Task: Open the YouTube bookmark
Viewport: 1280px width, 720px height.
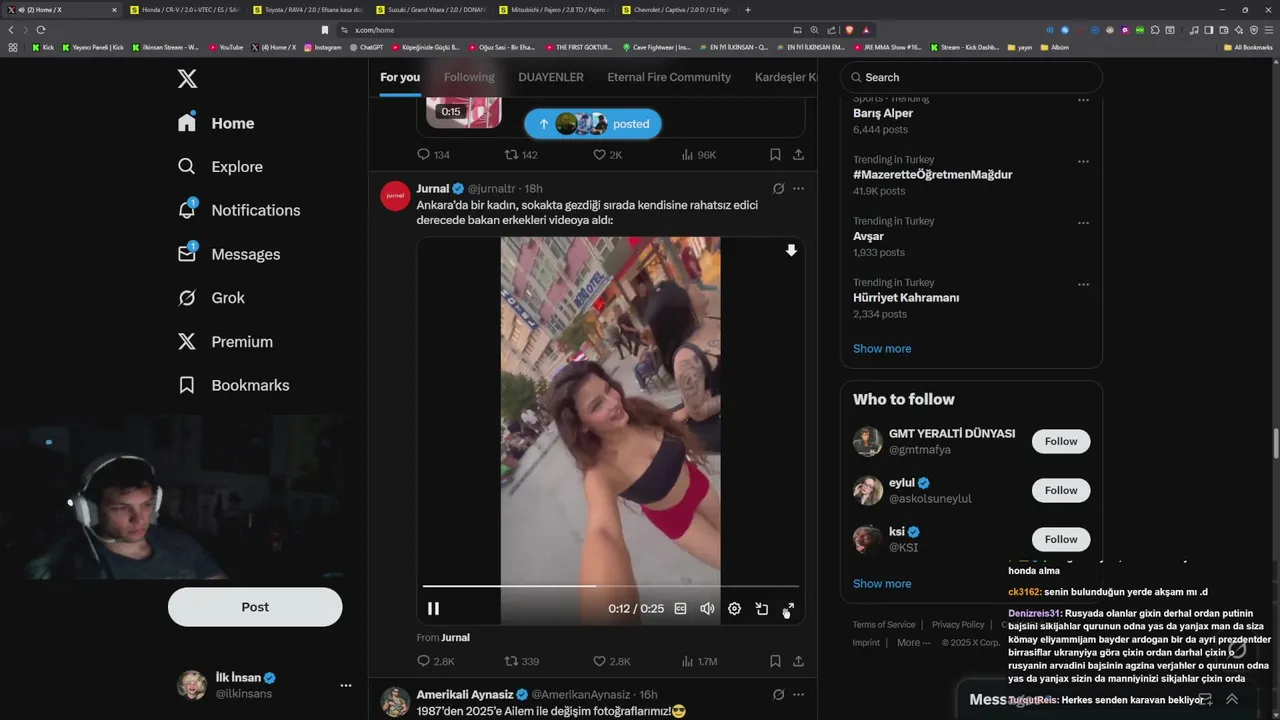Action: (226, 47)
